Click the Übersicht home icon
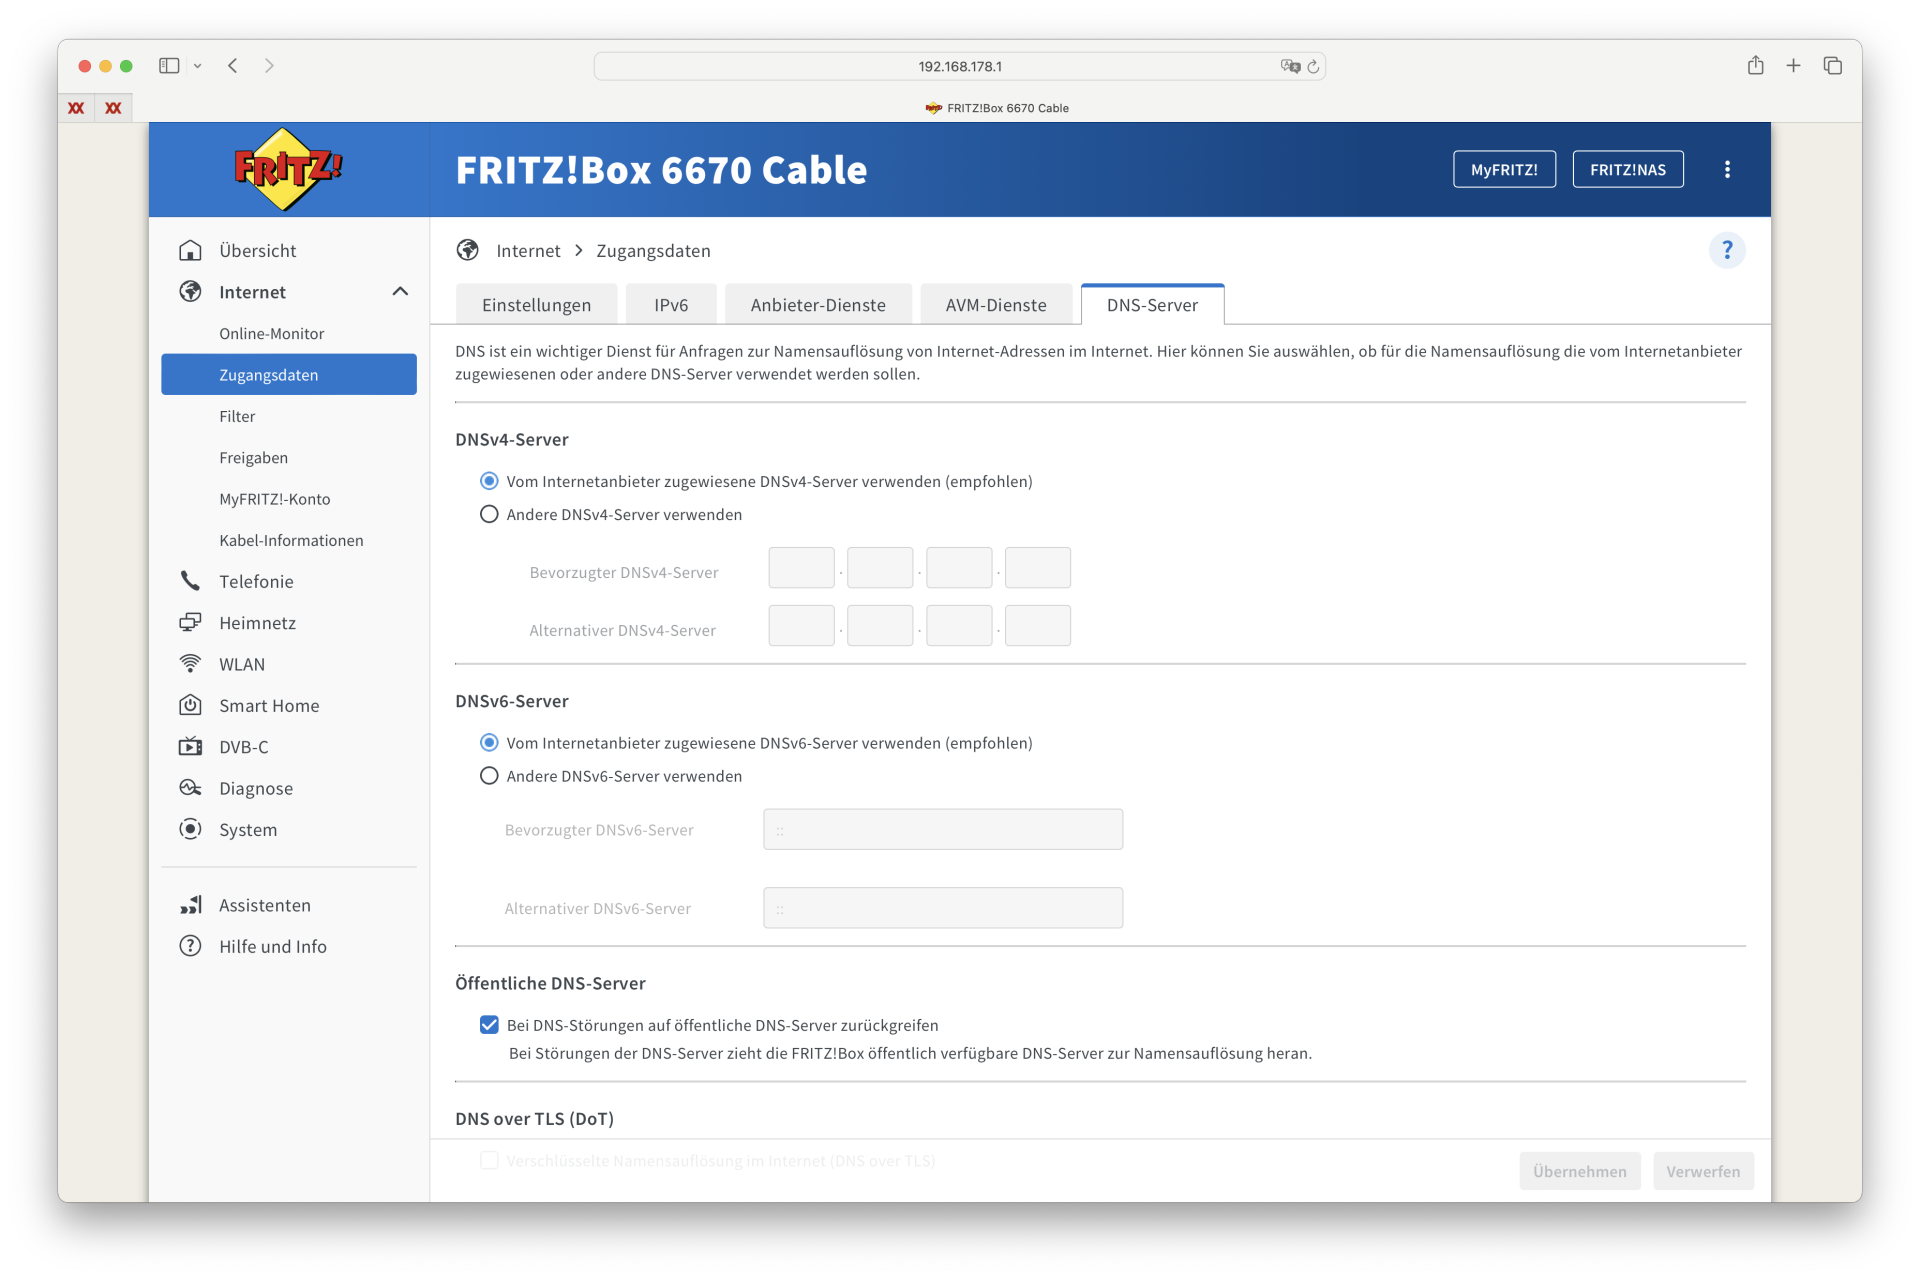This screenshot has height=1279, width=1920. point(190,251)
